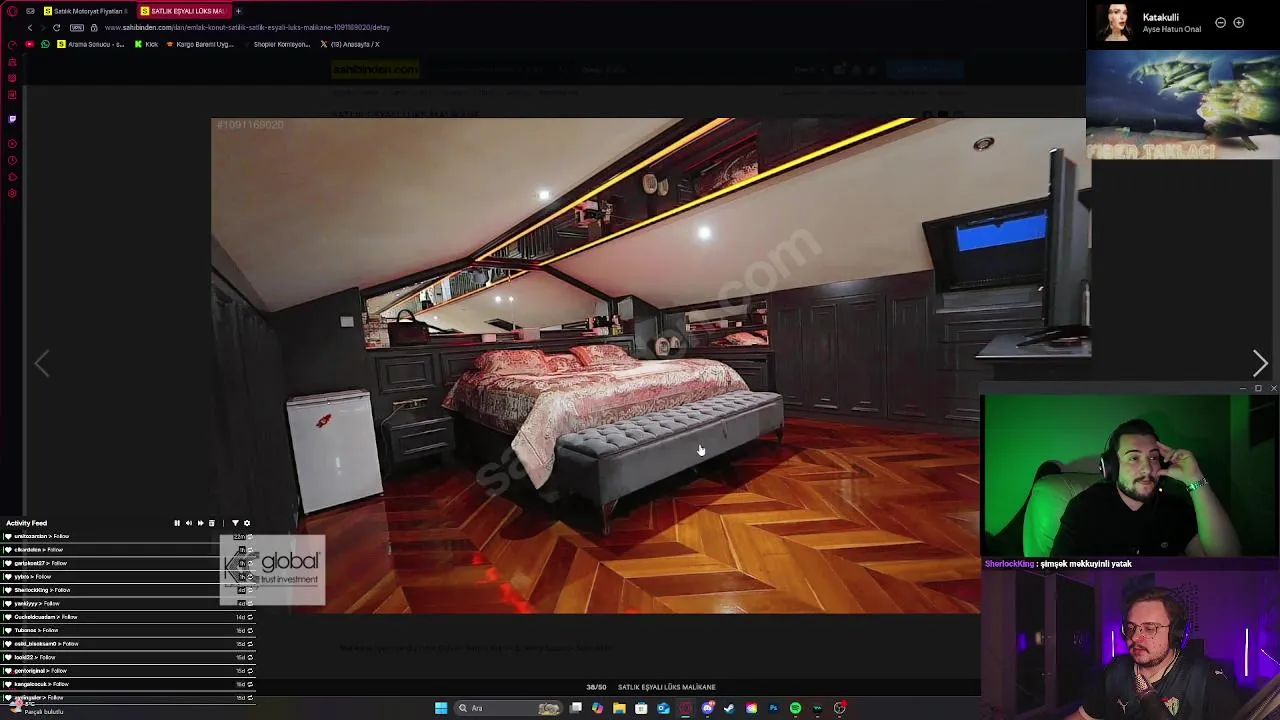Open Twitch in the Opera sidebar
1280x720 pixels.
click(x=12, y=119)
